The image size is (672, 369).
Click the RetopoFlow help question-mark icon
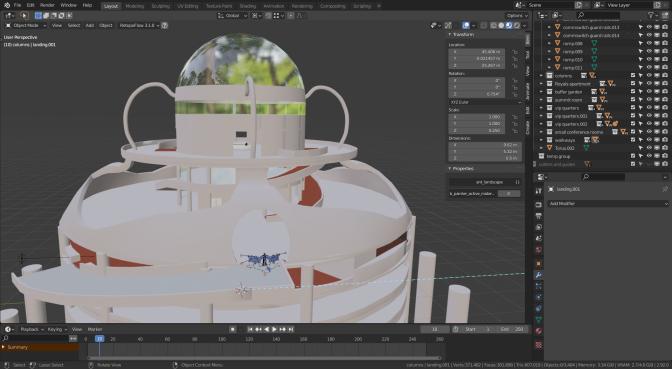[x=165, y=25]
